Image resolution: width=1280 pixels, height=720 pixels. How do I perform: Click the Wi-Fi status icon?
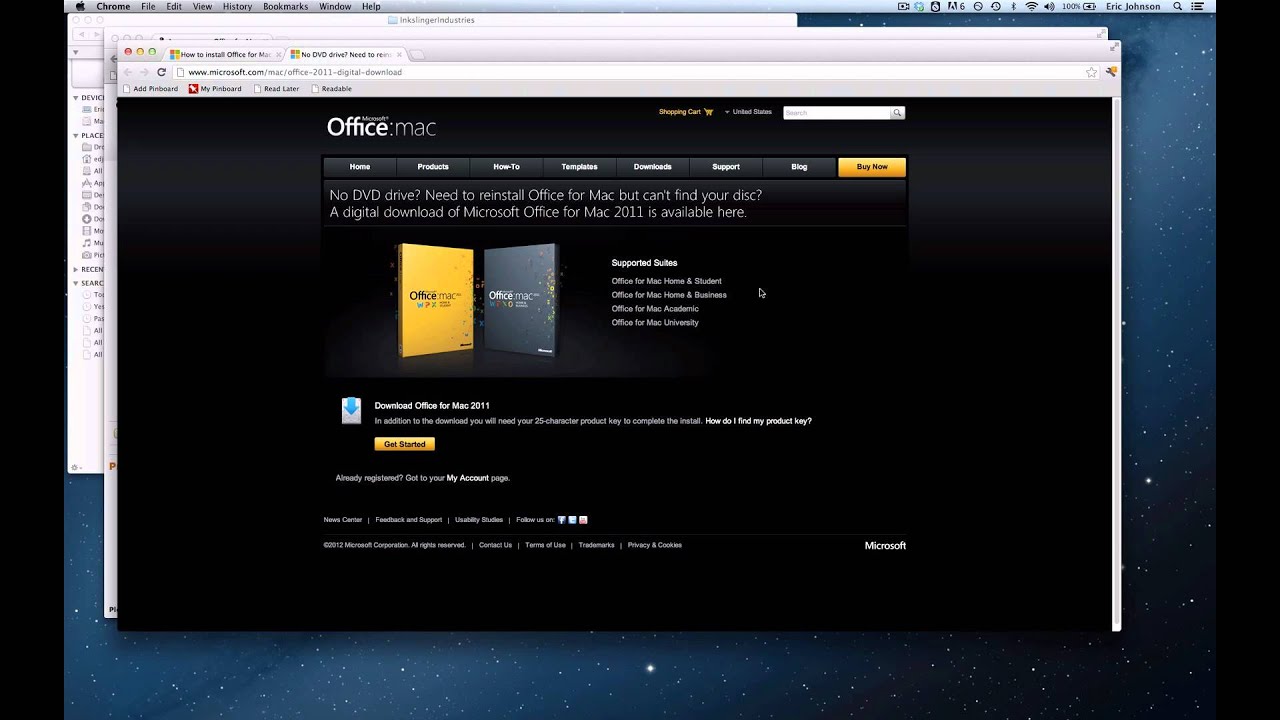[1031, 6]
